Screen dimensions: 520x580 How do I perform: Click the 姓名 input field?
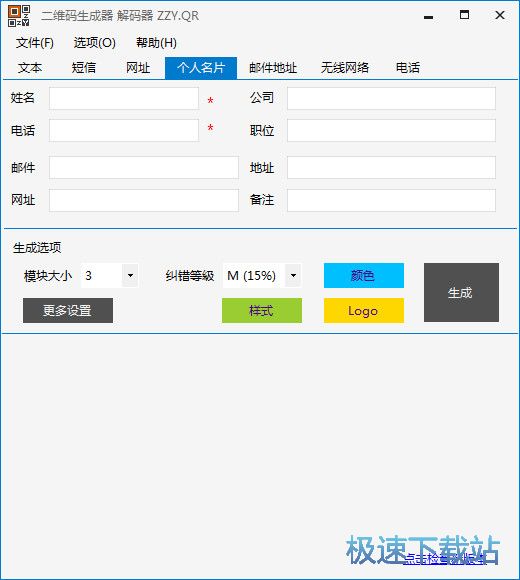point(124,98)
